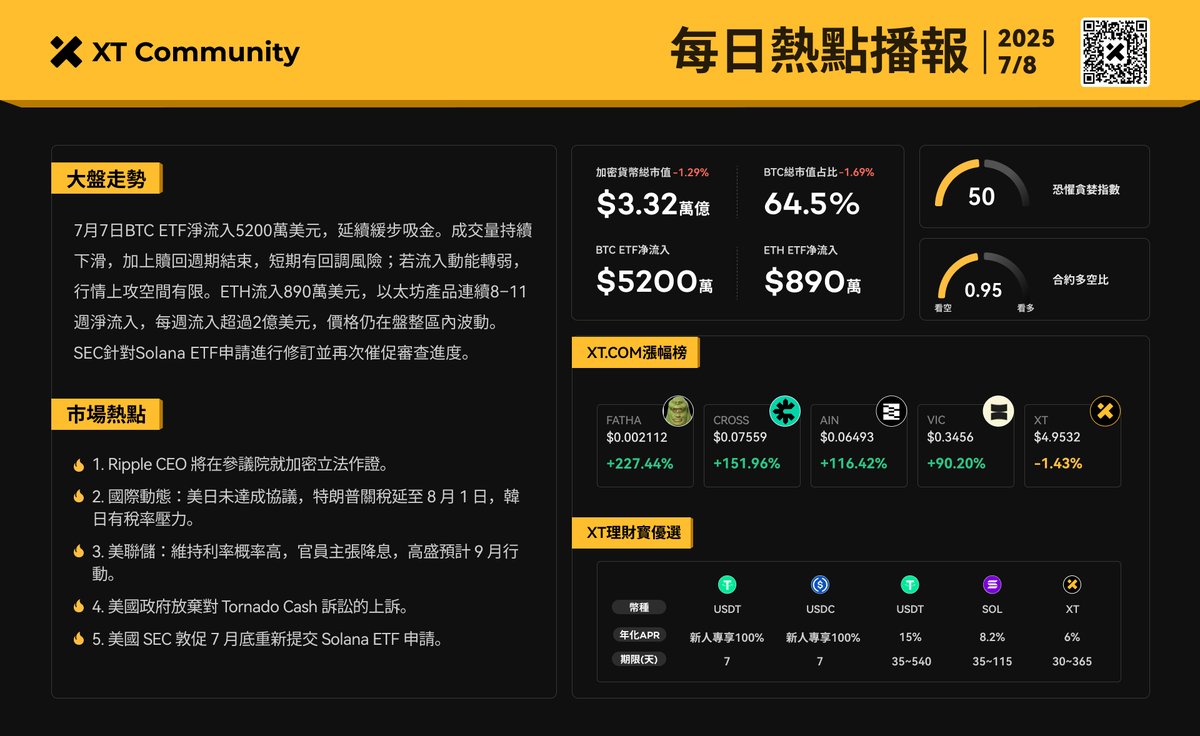Click the XT icon in earn table

pyautogui.click(x=1072, y=585)
